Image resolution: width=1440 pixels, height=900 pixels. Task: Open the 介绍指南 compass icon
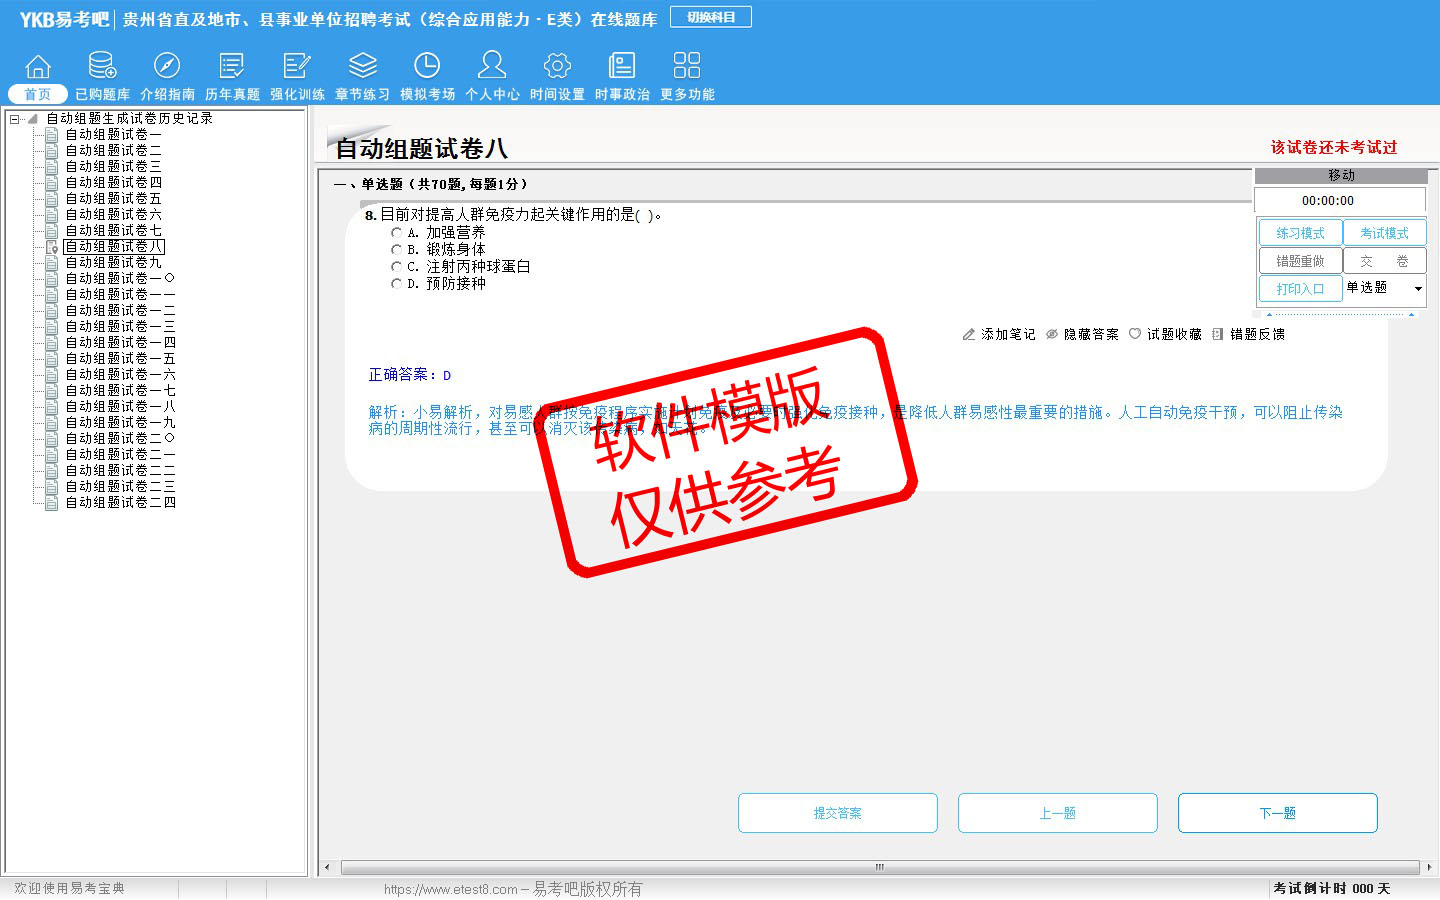click(167, 67)
